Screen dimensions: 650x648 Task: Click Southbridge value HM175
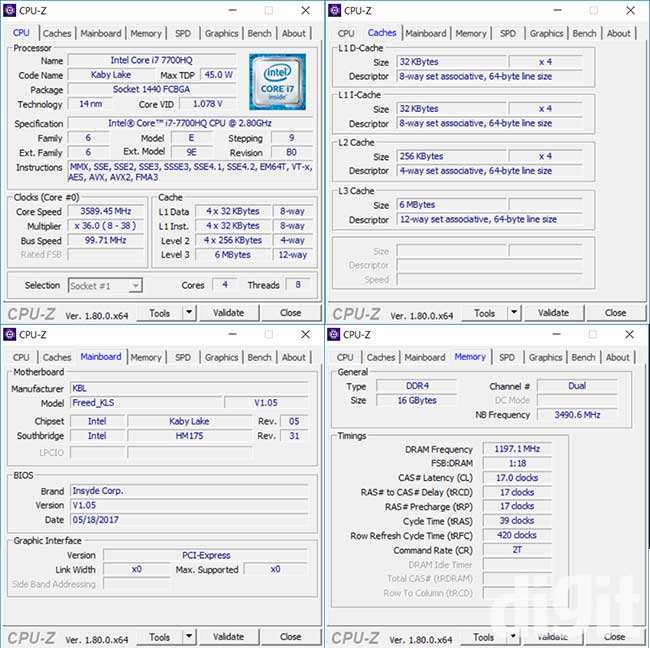pos(189,436)
